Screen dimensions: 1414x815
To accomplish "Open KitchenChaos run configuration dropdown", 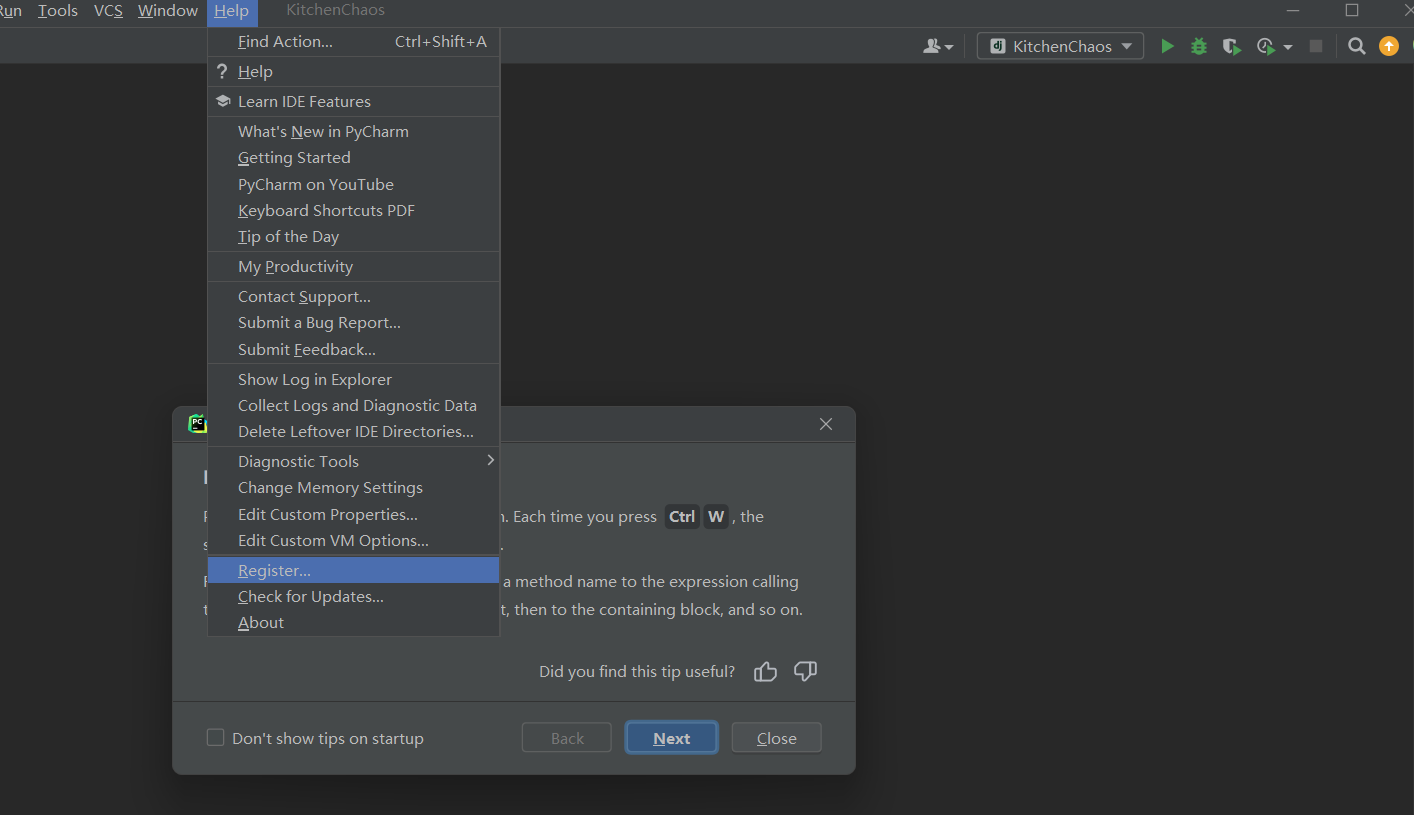I will click(x=1060, y=46).
